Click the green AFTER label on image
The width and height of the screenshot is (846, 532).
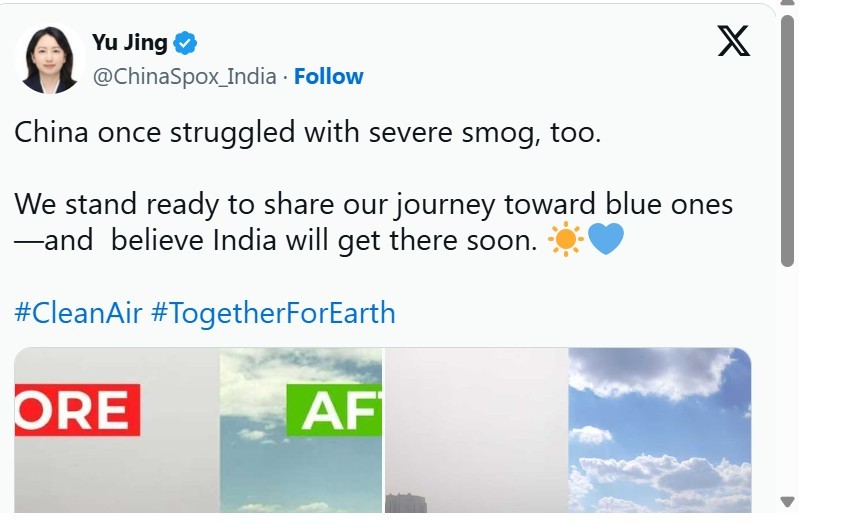click(x=334, y=411)
